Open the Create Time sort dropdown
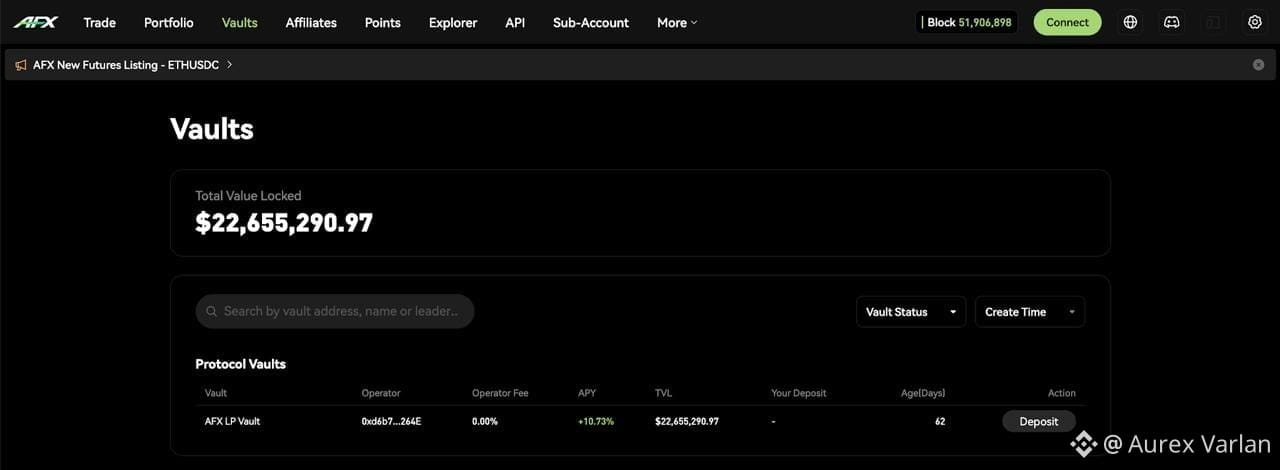This screenshot has width=1280, height=470. tap(1030, 312)
